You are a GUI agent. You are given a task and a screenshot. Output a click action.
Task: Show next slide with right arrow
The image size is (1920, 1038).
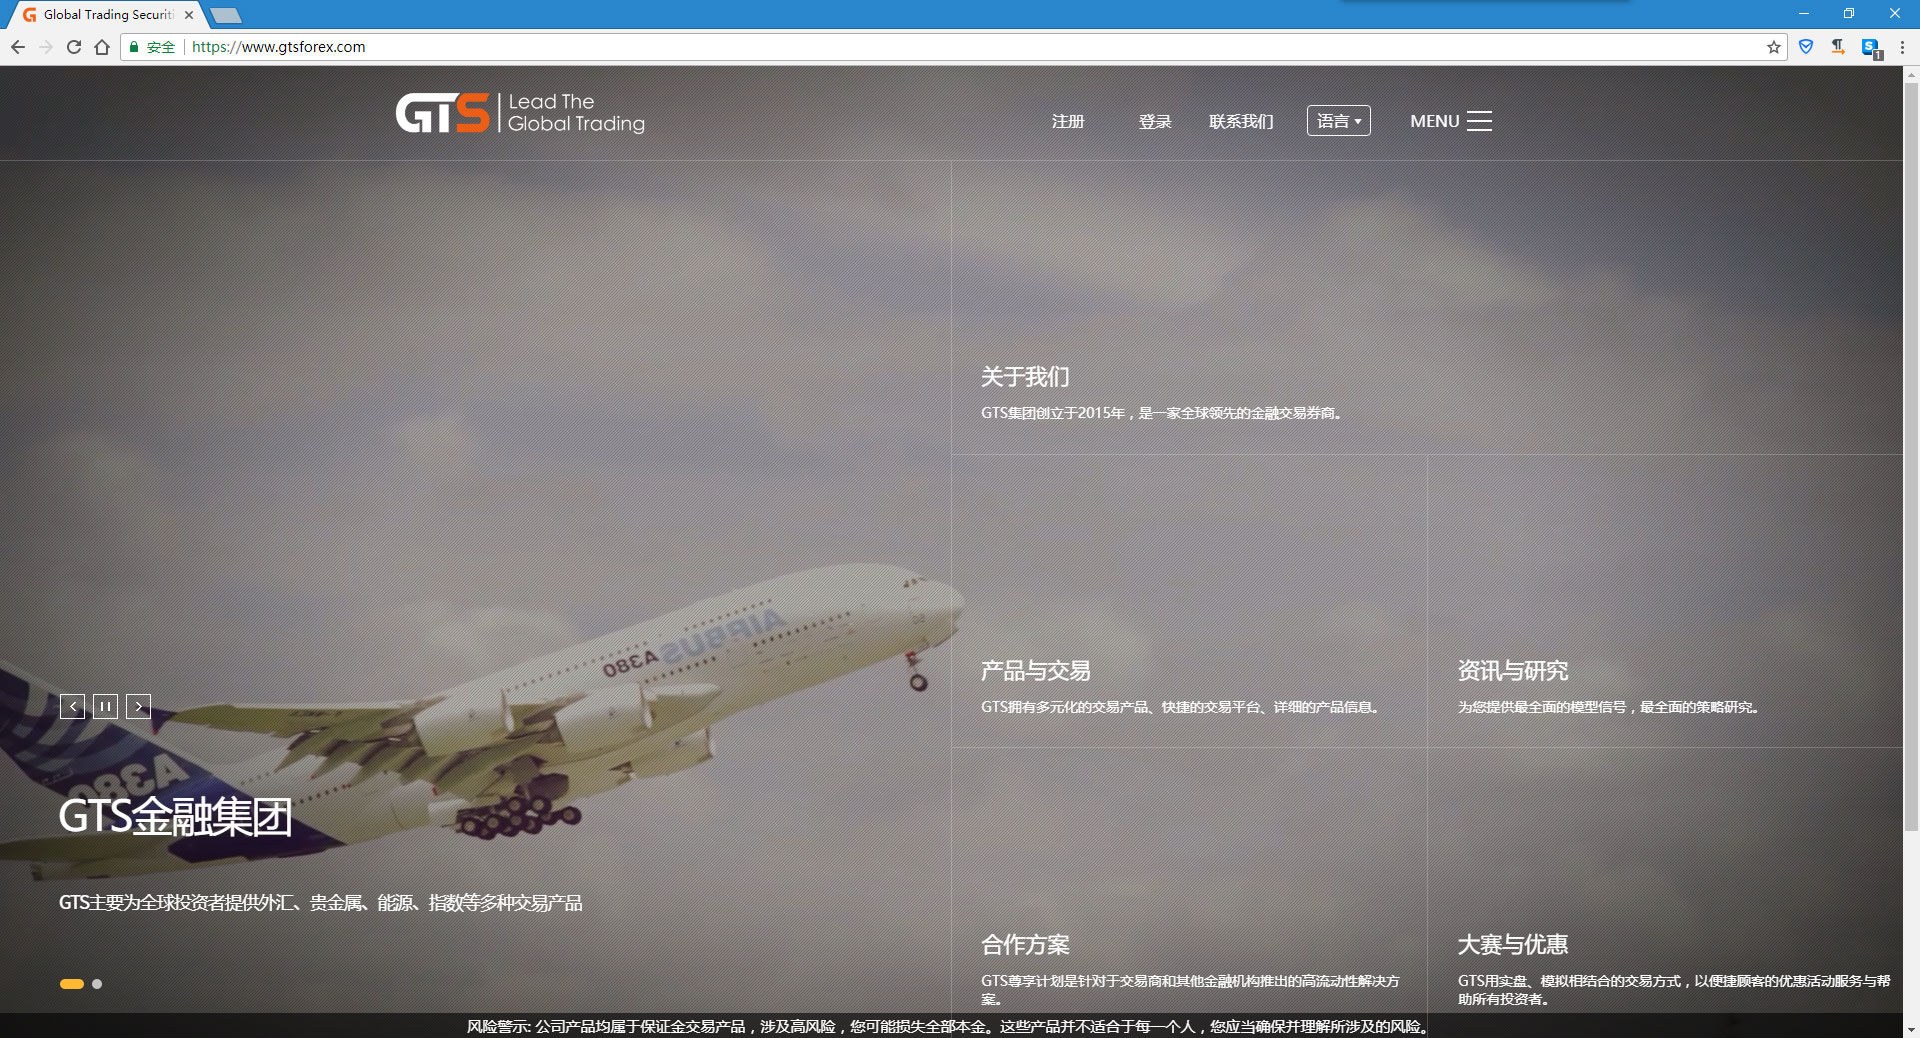[x=139, y=706]
